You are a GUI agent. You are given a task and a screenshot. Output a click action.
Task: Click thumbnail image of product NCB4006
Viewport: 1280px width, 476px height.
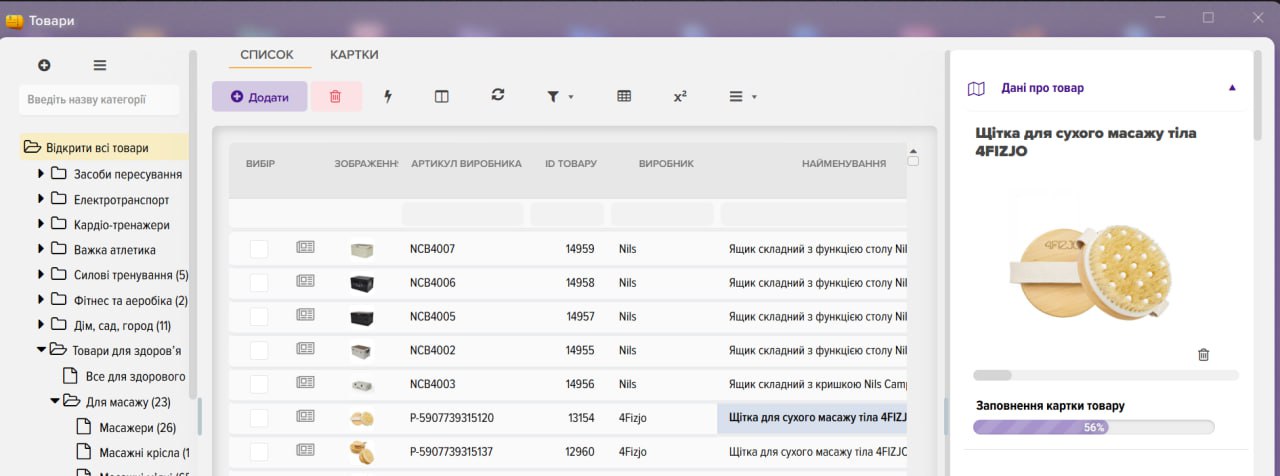(x=362, y=283)
